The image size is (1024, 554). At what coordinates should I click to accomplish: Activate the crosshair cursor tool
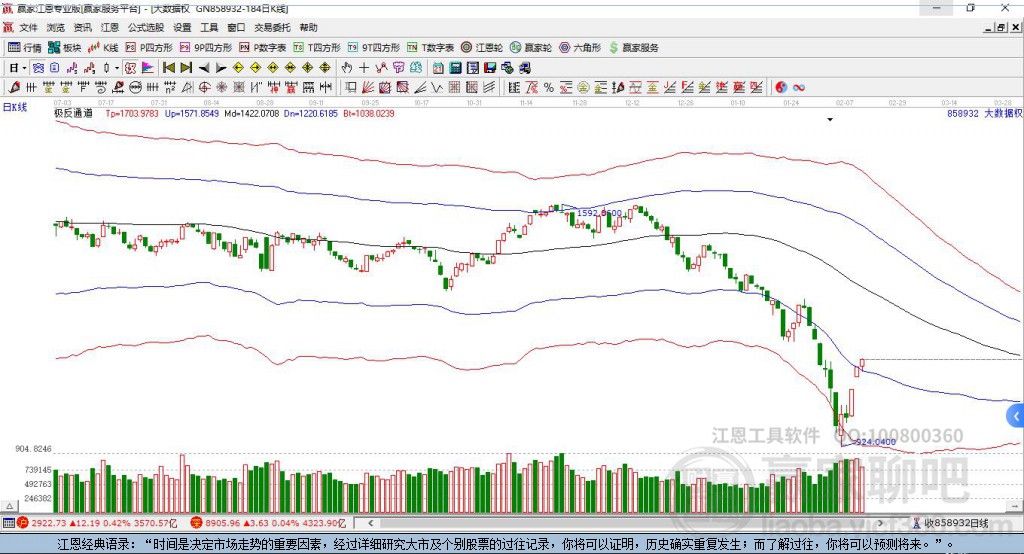click(364, 68)
